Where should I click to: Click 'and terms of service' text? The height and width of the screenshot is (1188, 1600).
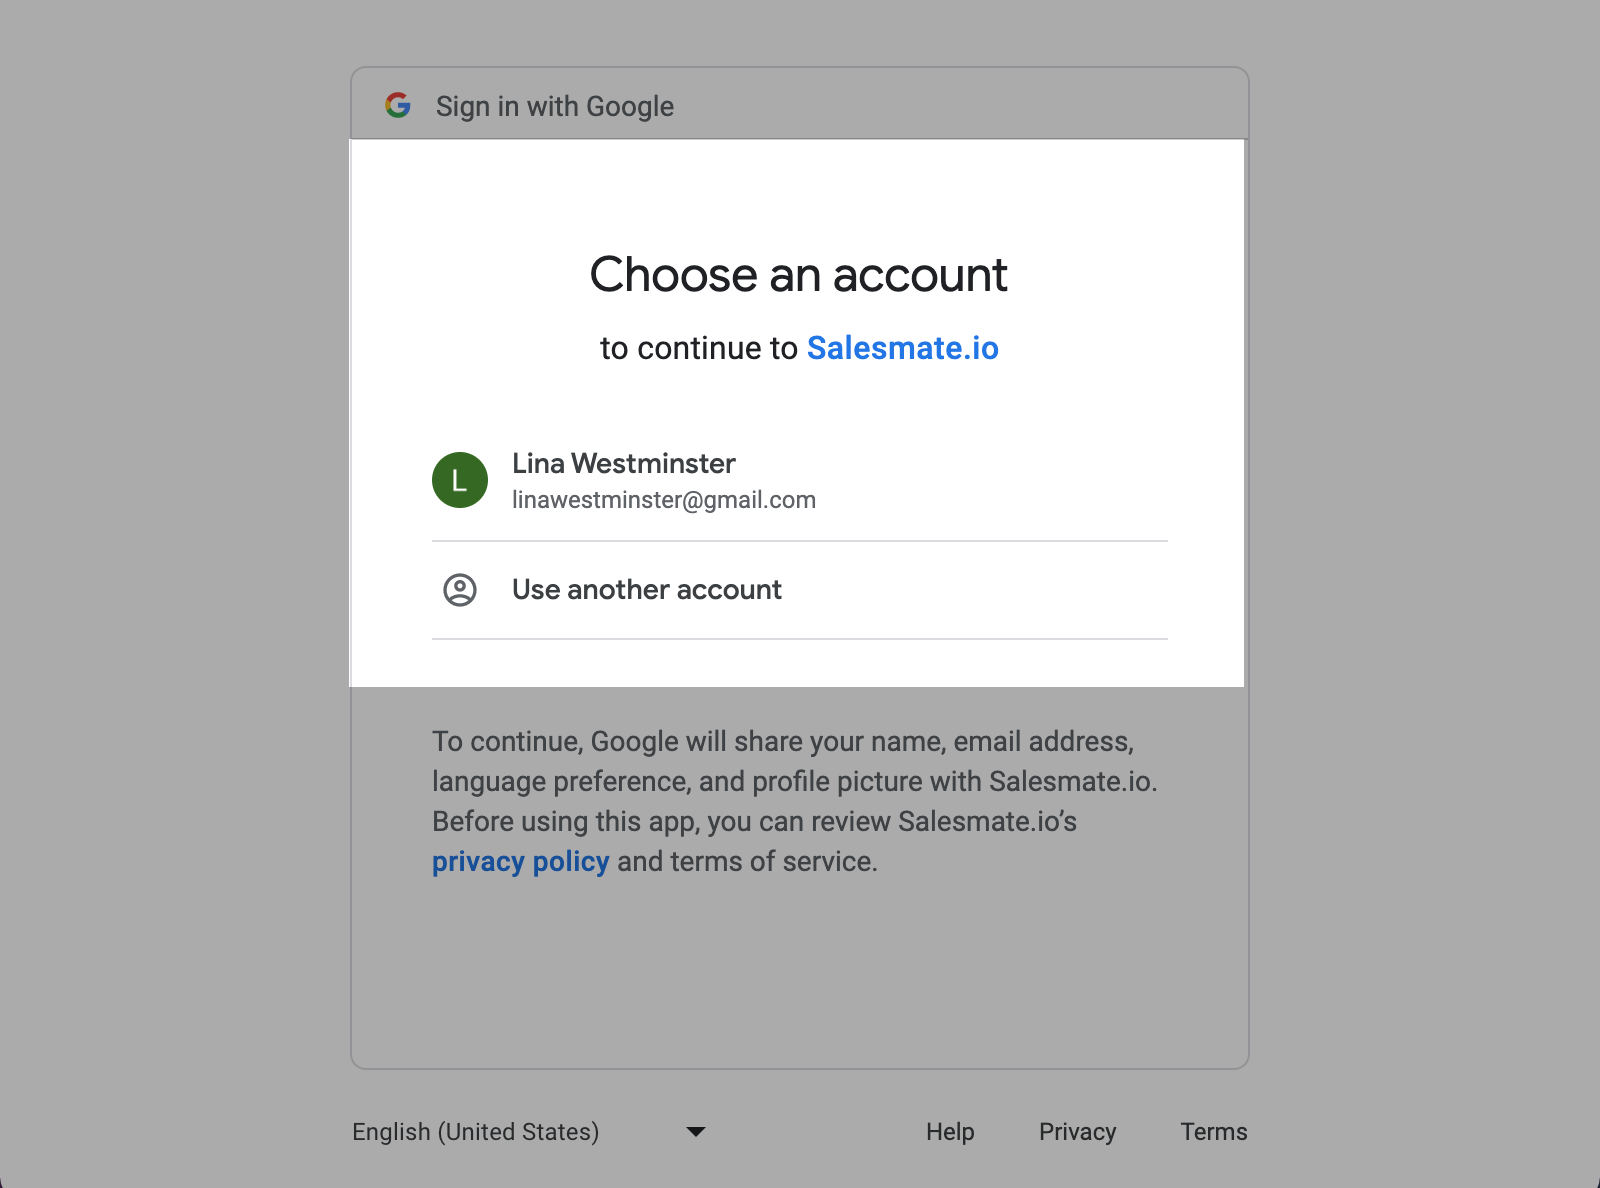(747, 861)
